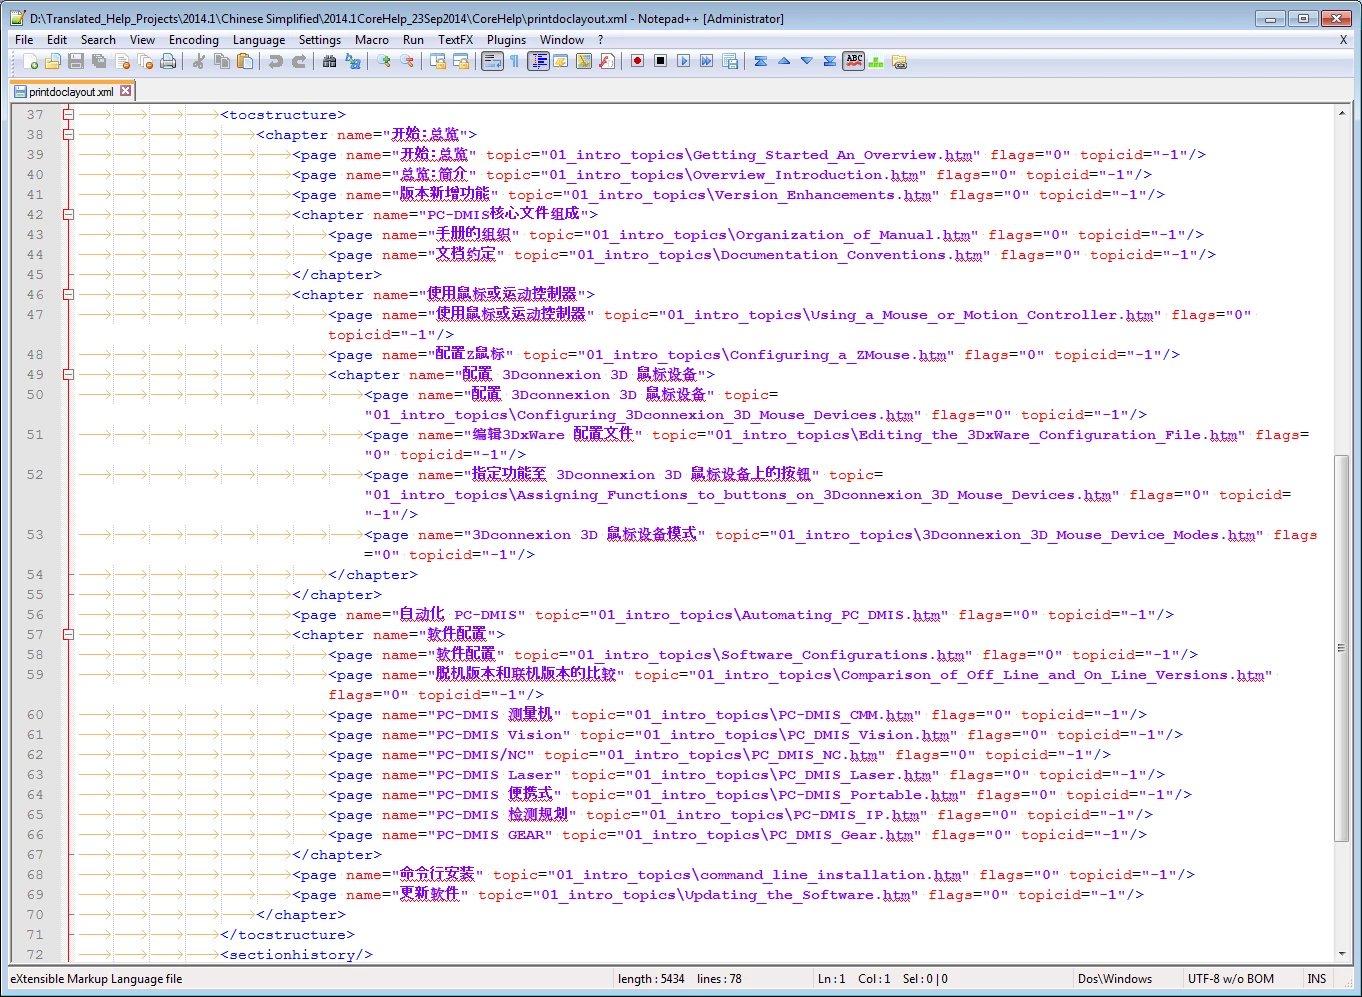Click the Save file icon
This screenshot has width=1362, height=997.
point(76,62)
